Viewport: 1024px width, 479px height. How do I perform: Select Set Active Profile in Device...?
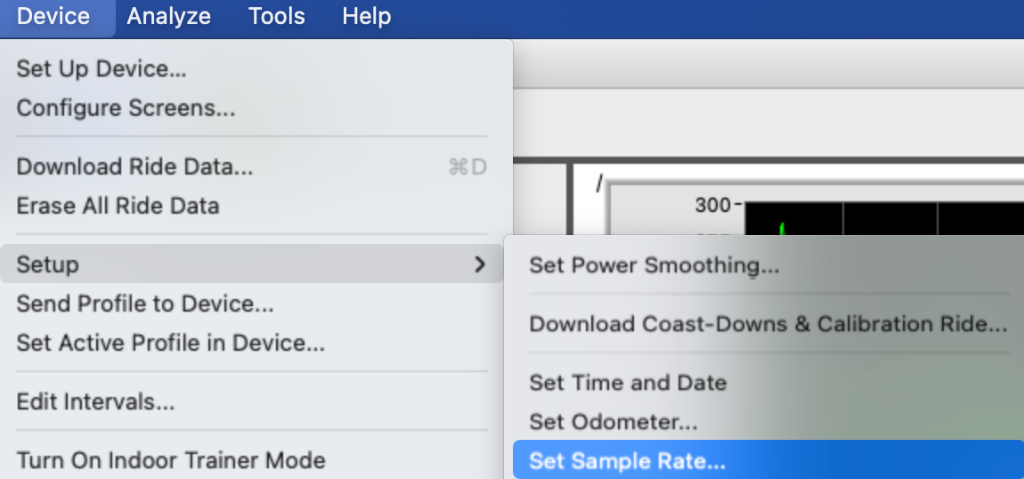point(170,343)
